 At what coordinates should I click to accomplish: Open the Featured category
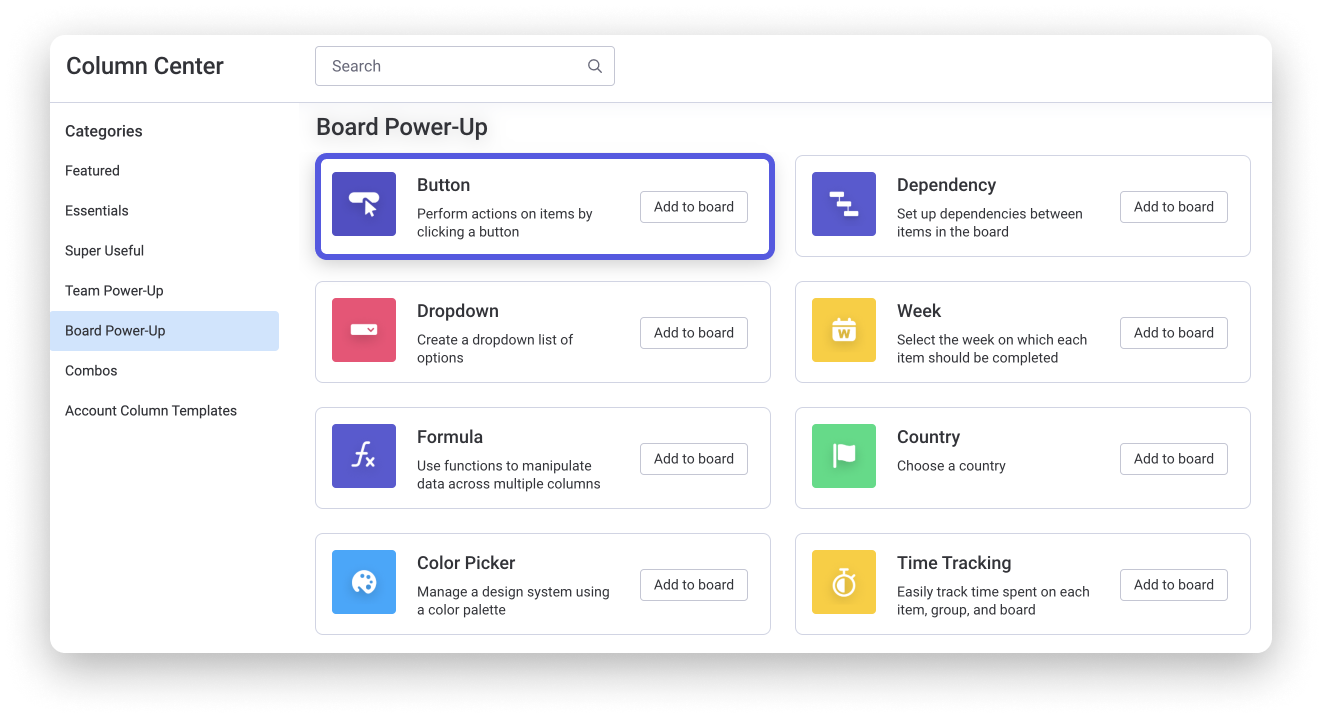point(164,171)
